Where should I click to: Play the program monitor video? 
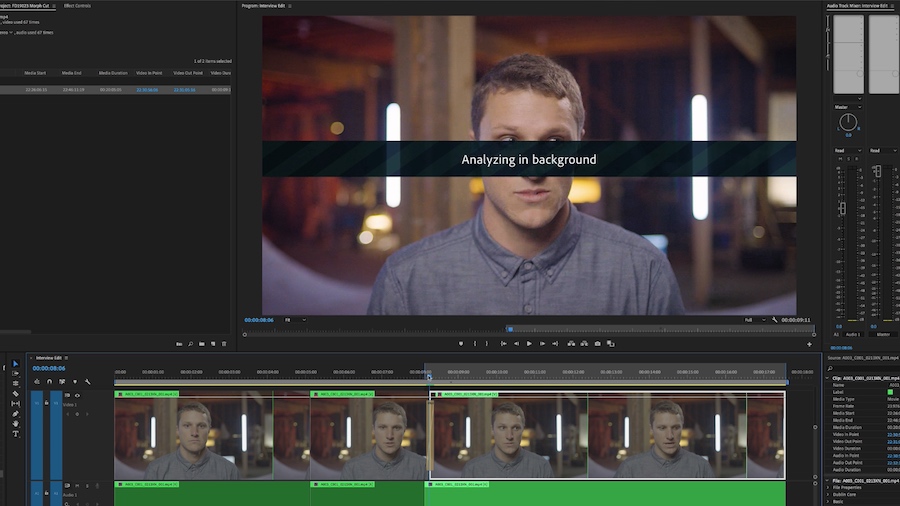pyautogui.click(x=529, y=344)
